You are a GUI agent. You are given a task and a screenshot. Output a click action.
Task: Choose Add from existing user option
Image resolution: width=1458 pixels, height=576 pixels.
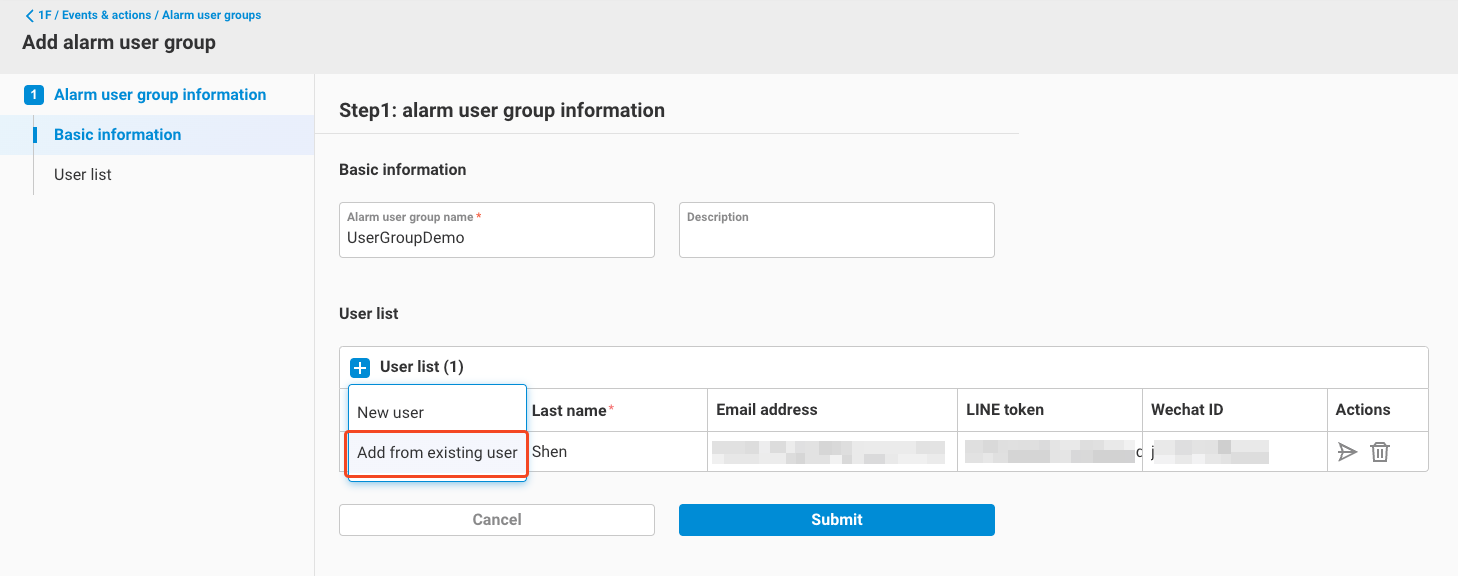[437, 453]
